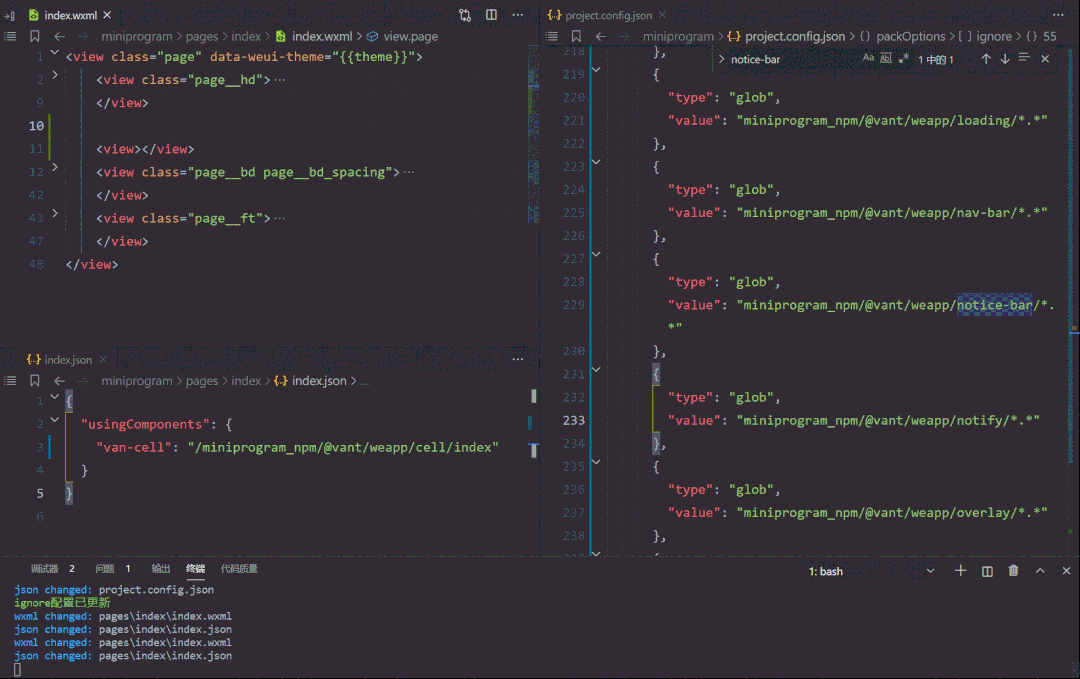Screen dimensions: 1080x679
Task: Toggle bookmark icon in index.wxml breadcrumb bar
Action: pos(34,36)
